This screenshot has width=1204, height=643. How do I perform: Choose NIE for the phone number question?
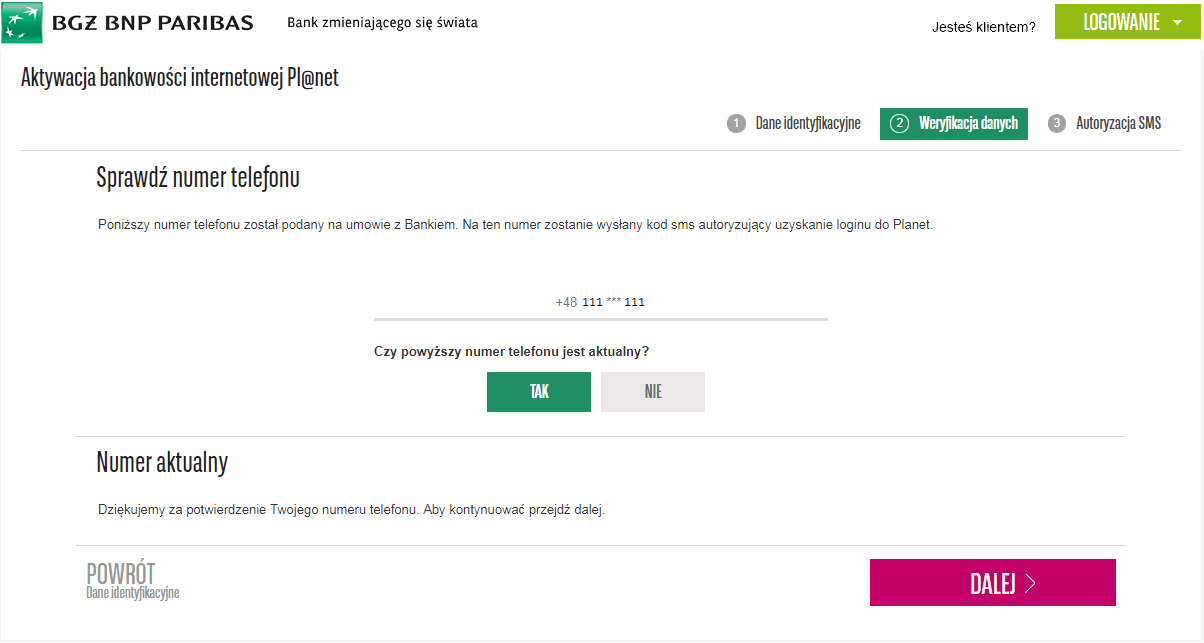pyautogui.click(x=653, y=392)
